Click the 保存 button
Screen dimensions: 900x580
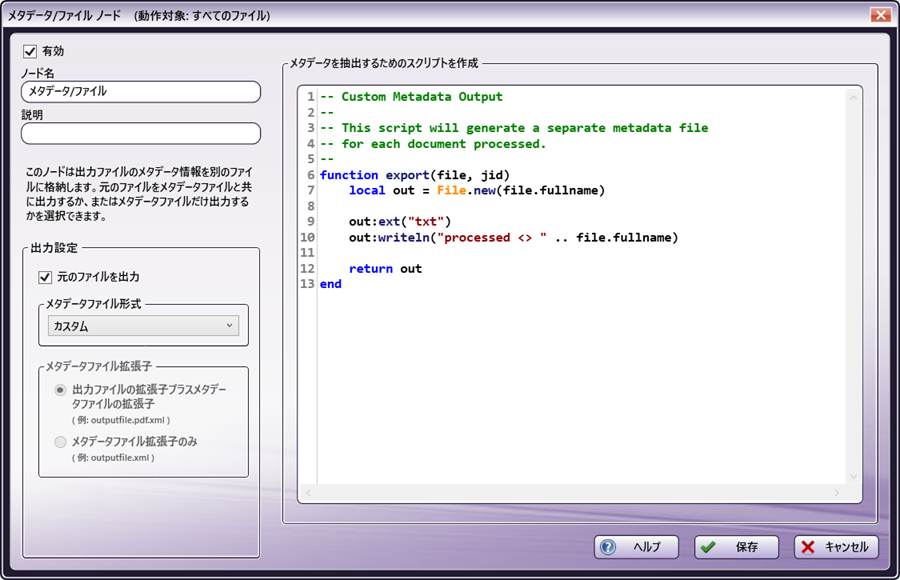[x=736, y=547]
